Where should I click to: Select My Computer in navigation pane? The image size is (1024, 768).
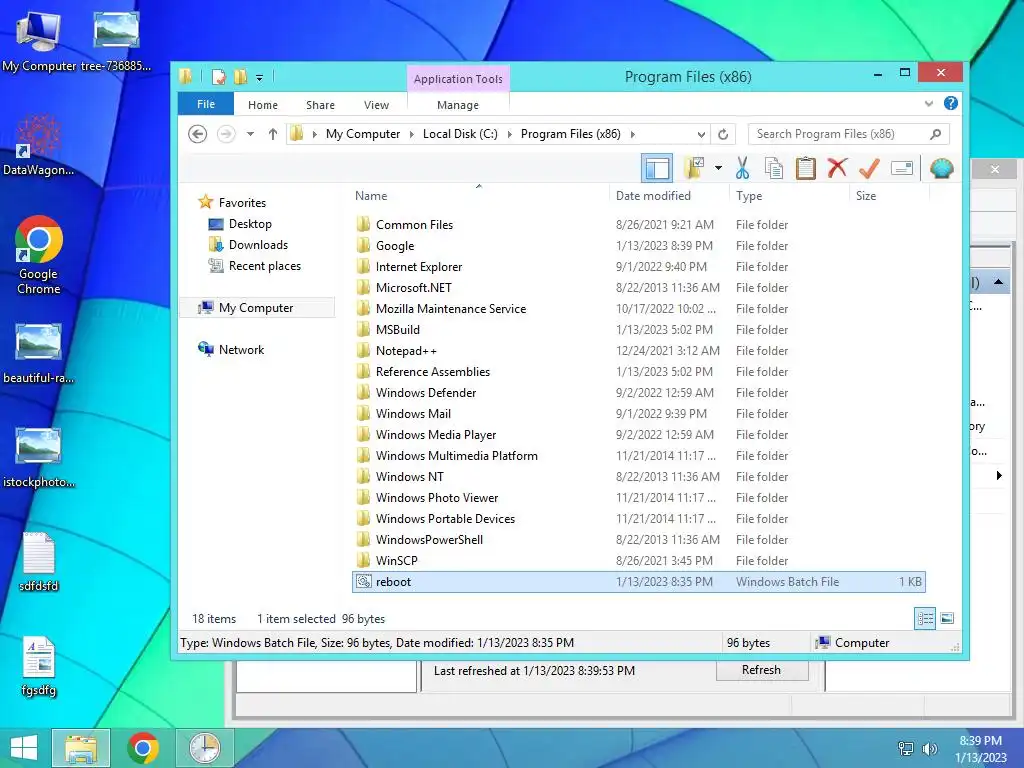point(256,308)
